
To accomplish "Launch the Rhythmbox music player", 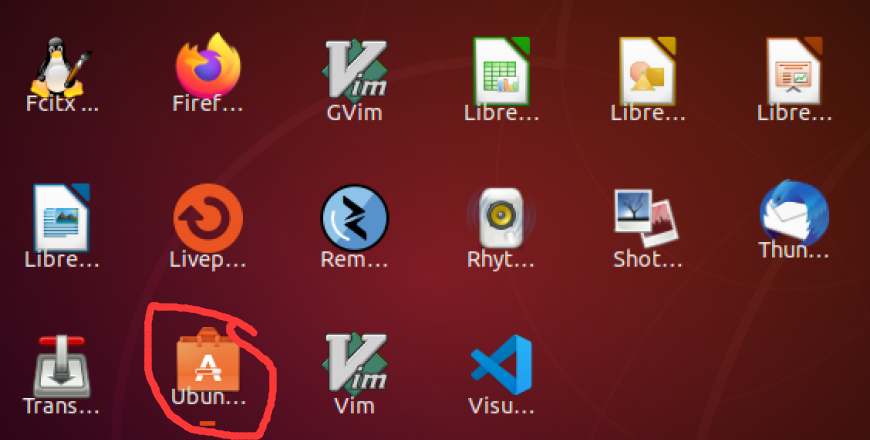I will (501, 218).
